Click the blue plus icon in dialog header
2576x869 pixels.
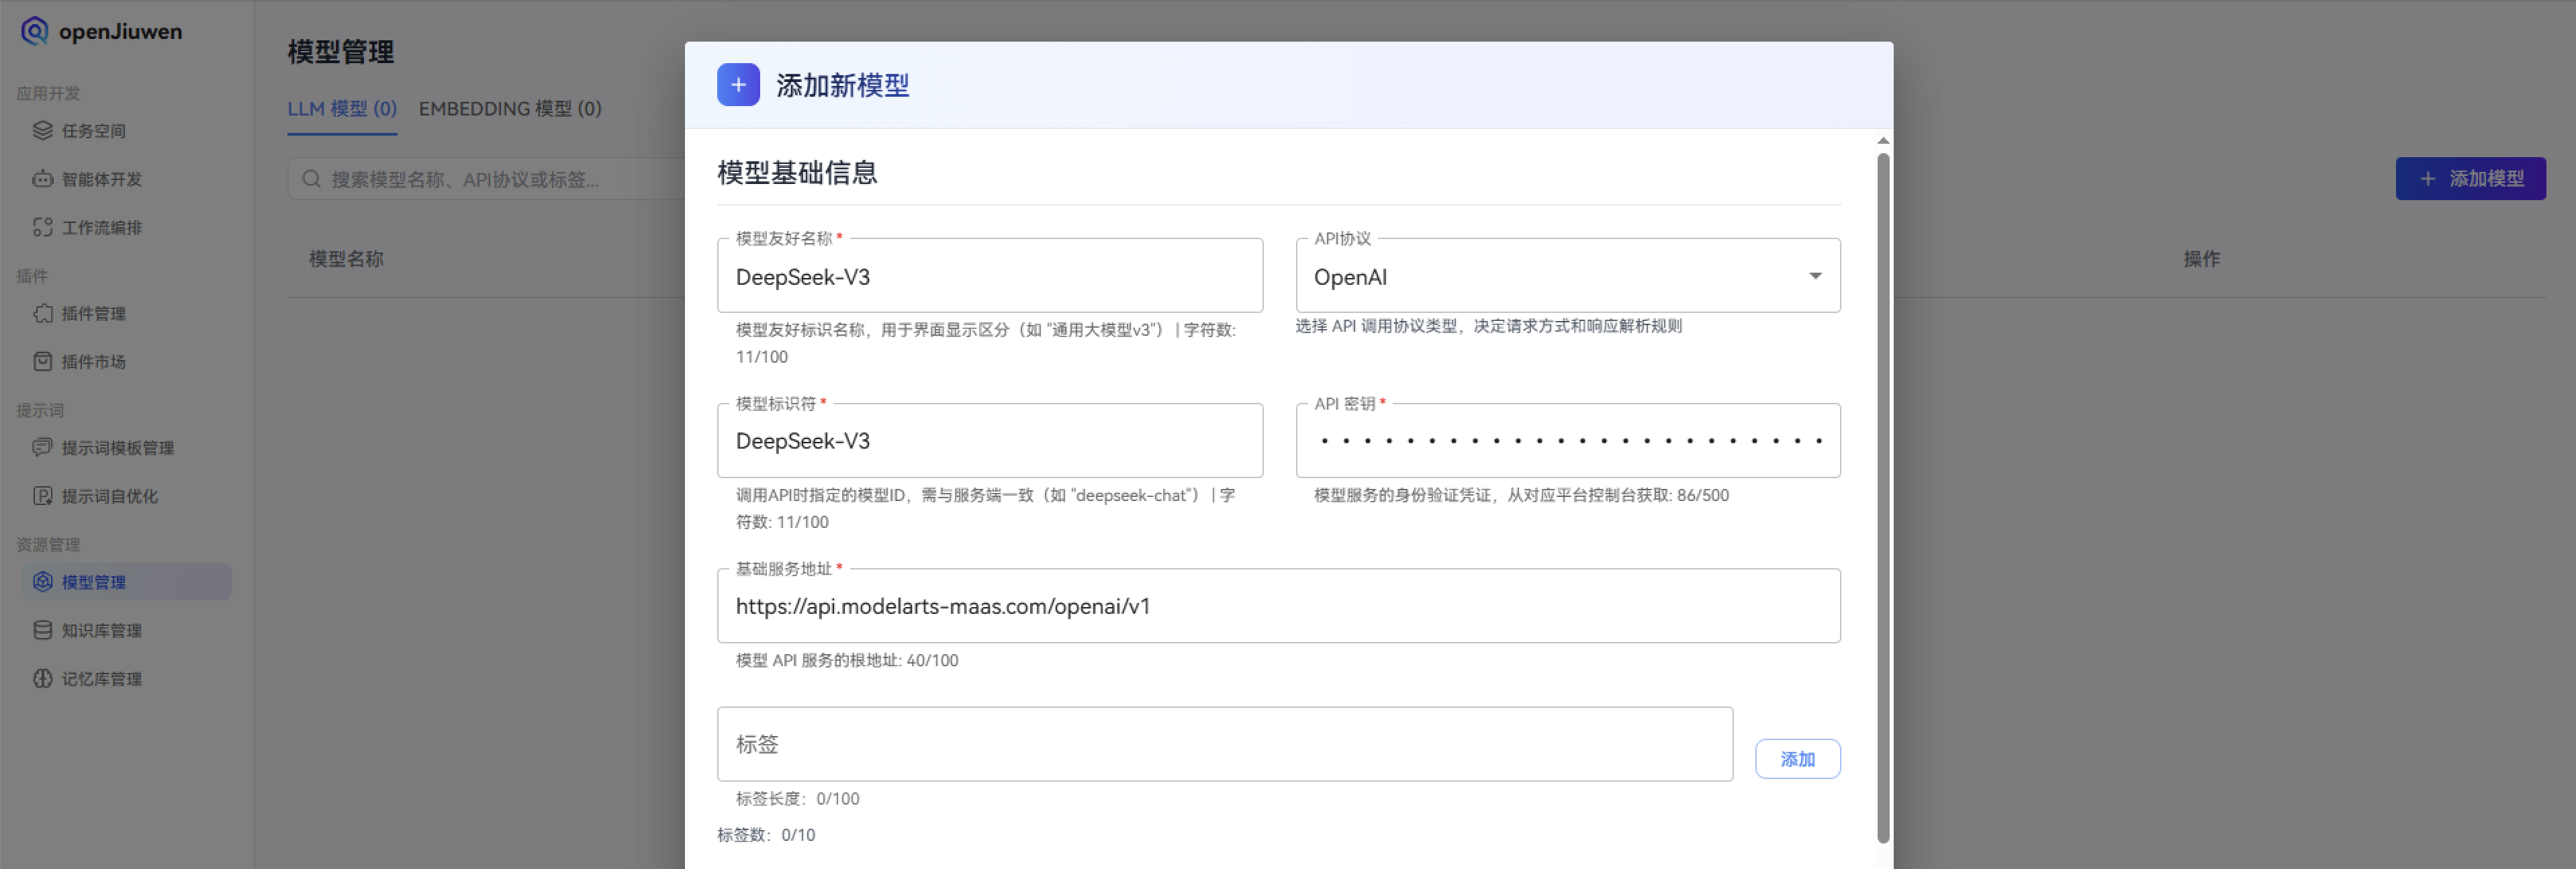(738, 85)
